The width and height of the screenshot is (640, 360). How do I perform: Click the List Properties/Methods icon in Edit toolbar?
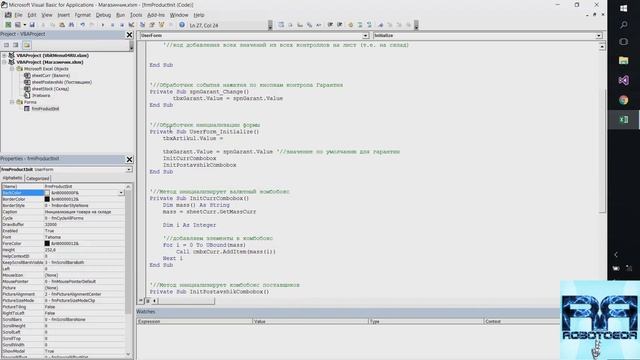tap(281, 25)
